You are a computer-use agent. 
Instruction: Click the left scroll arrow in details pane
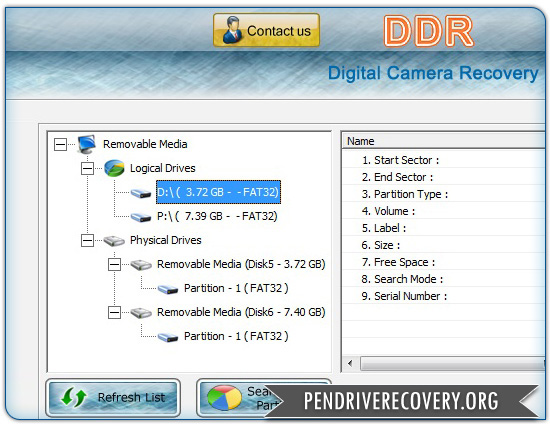coord(350,363)
